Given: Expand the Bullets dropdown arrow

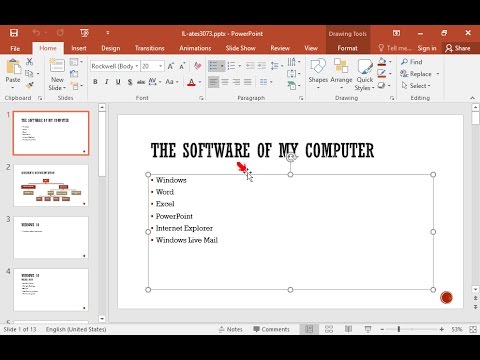Looking at the screenshot, I should 222,66.
